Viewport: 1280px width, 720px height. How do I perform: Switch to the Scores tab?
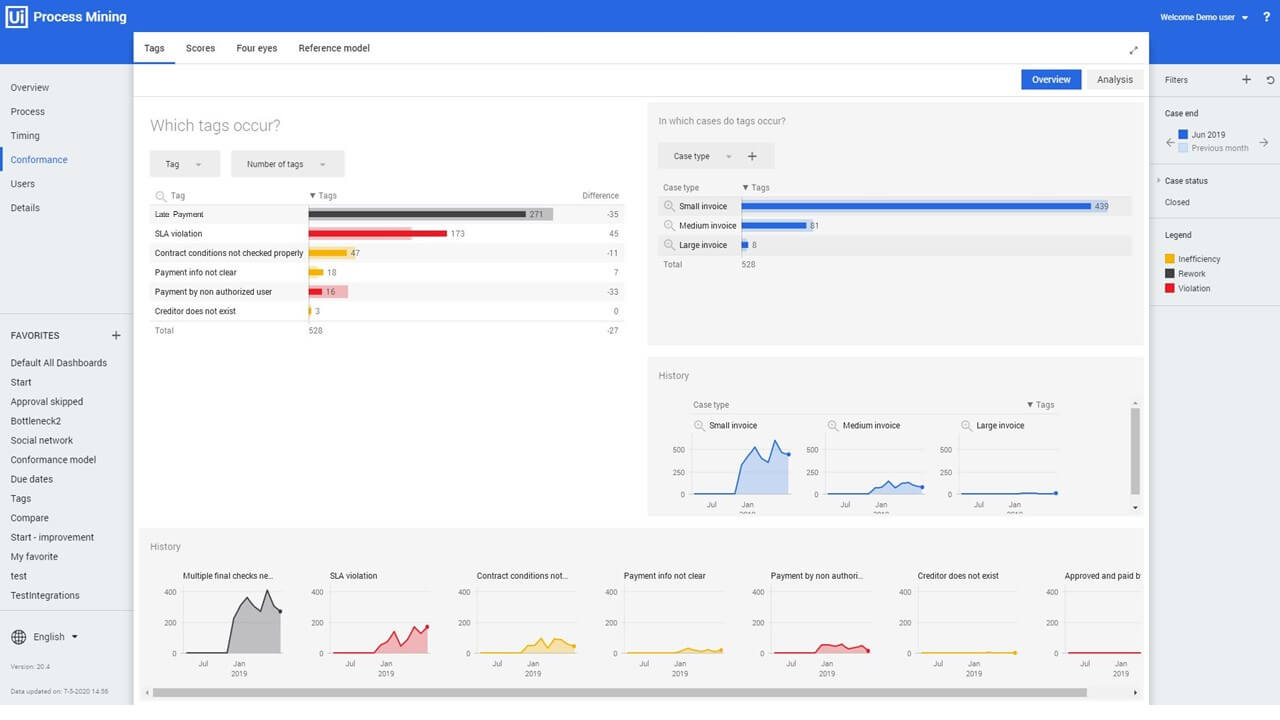point(200,48)
